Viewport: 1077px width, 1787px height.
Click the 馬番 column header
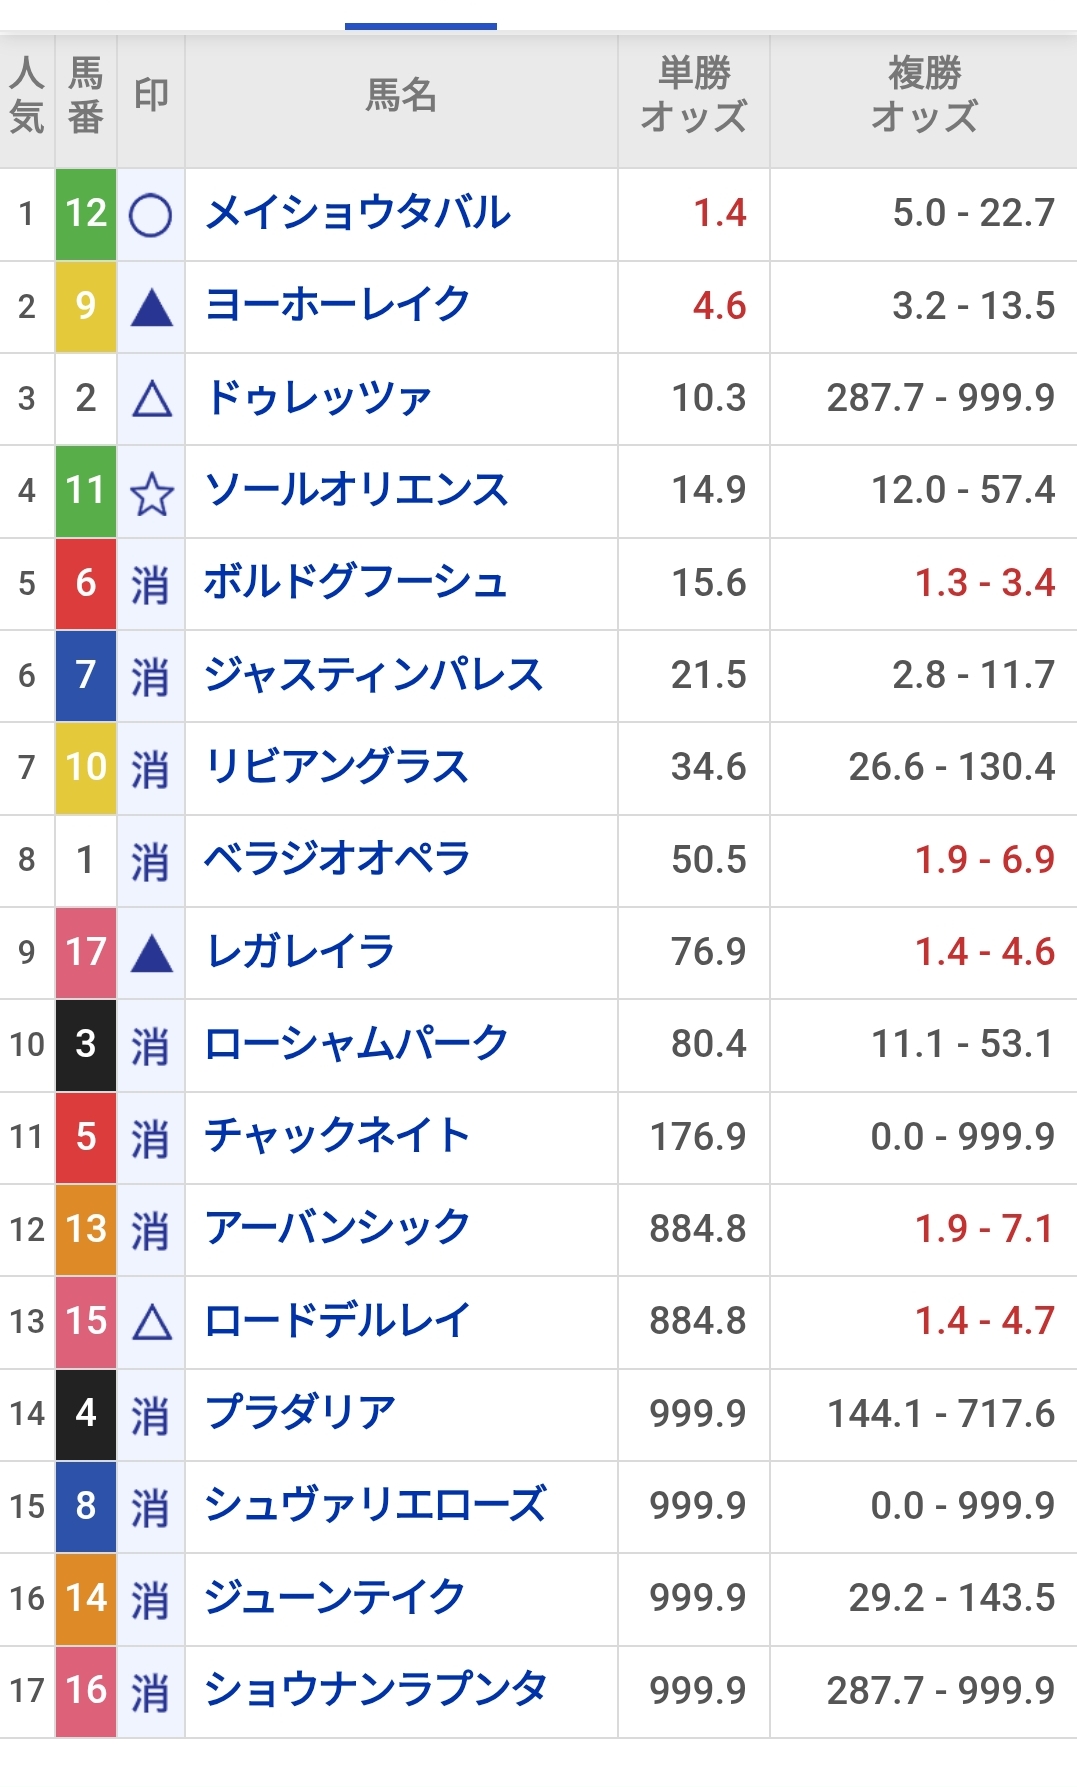[x=86, y=96]
